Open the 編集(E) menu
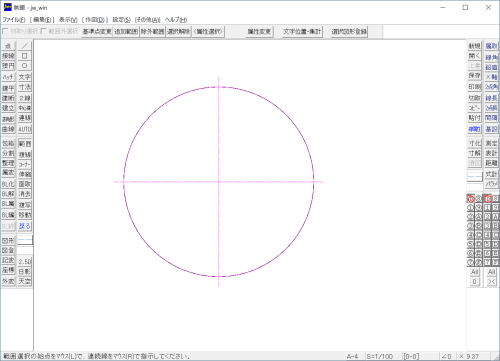500x361 pixels. pos(42,20)
